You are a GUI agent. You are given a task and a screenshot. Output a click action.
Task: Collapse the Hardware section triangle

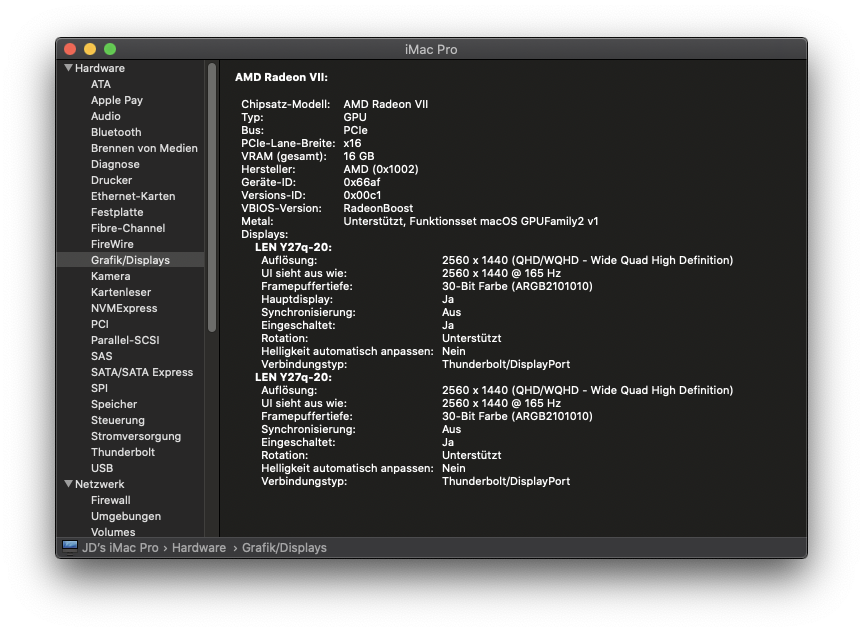coord(68,68)
